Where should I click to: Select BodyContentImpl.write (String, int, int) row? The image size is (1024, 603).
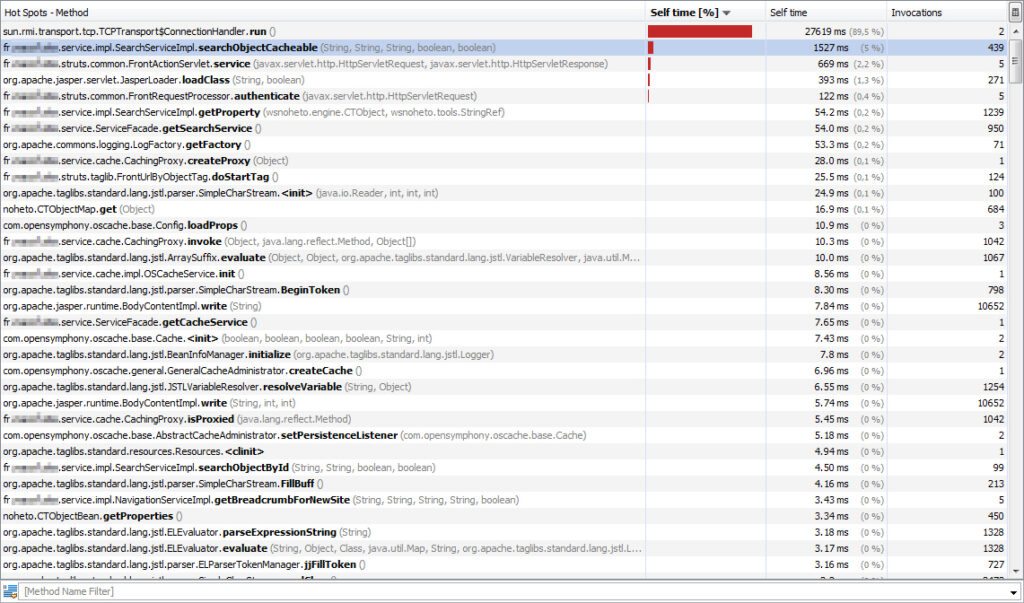point(504,403)
